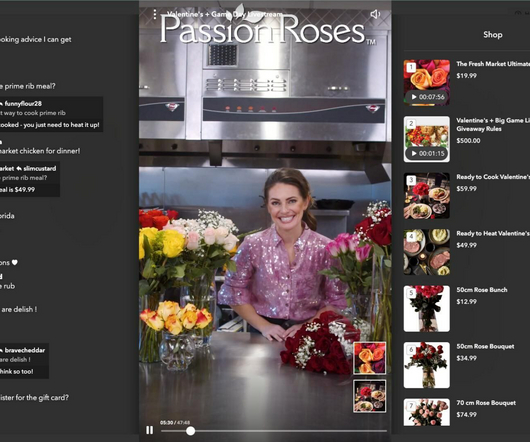Open the three-dot video options menu
Screen dimensions: 530x442
click(155, 14)
